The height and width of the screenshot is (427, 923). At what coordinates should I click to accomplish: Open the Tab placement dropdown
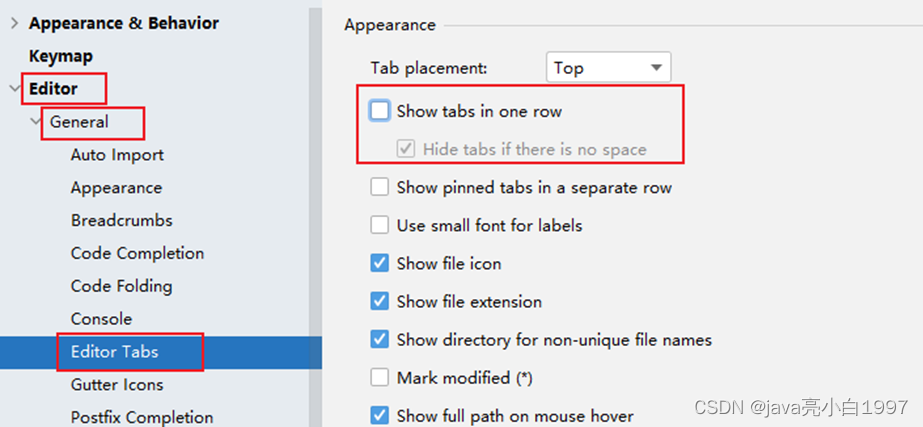pos(608,68)
